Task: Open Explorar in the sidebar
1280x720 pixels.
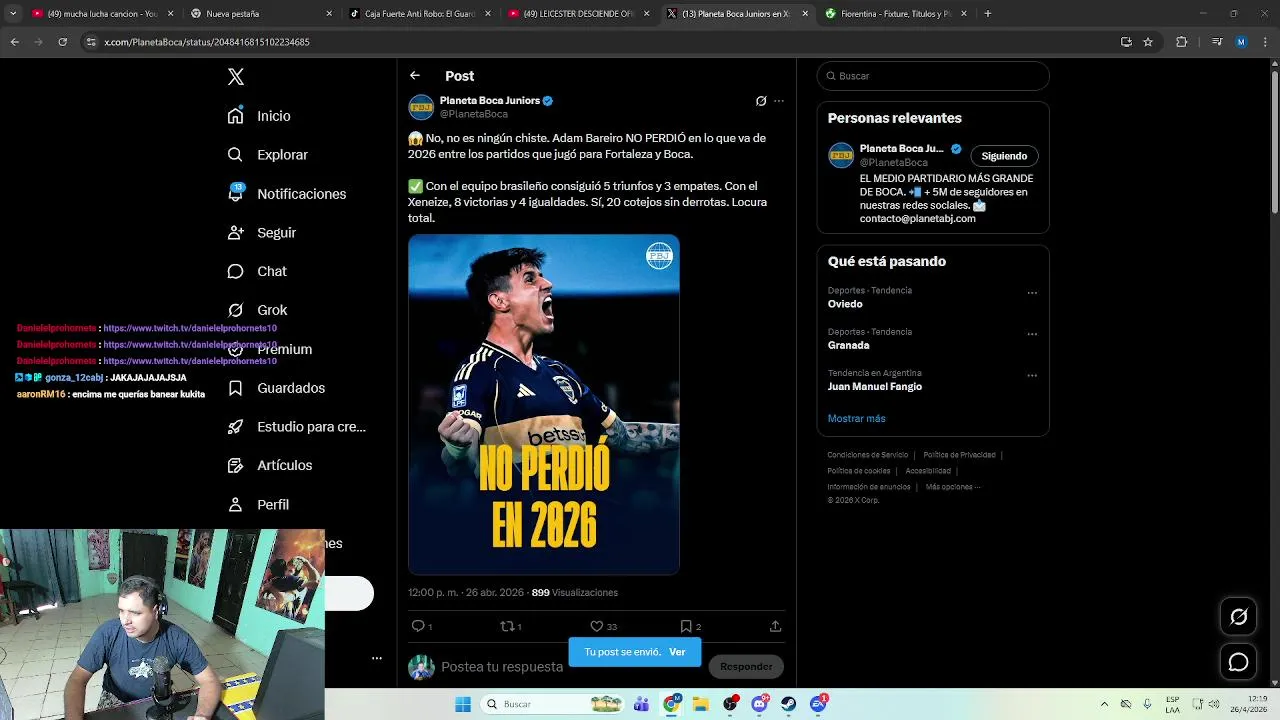Action: (x=267, y=155)
